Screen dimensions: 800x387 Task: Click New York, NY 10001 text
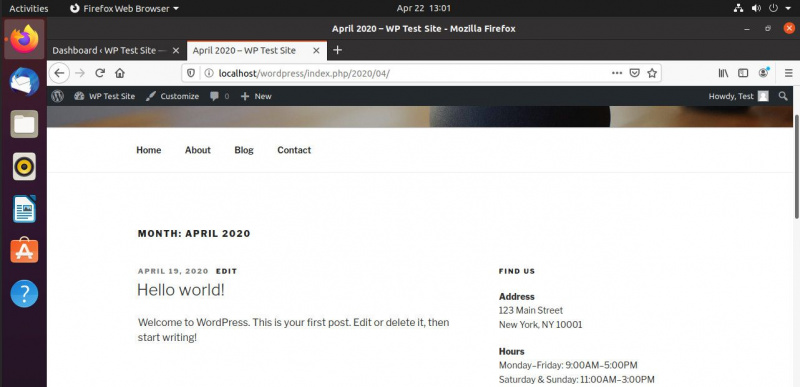(540, 324)
